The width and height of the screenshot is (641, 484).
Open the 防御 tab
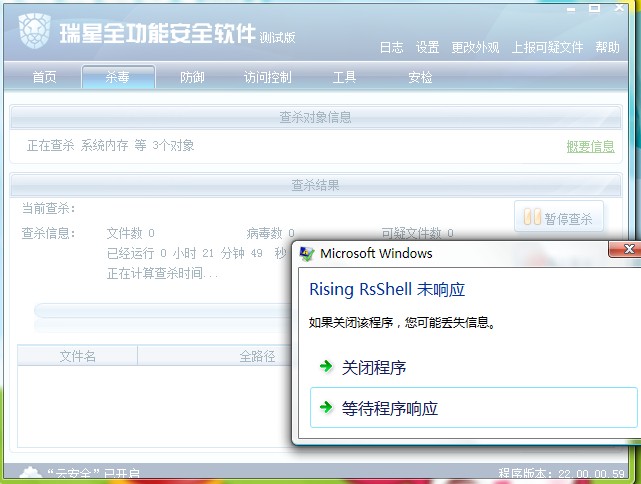[x=192, y=77]
